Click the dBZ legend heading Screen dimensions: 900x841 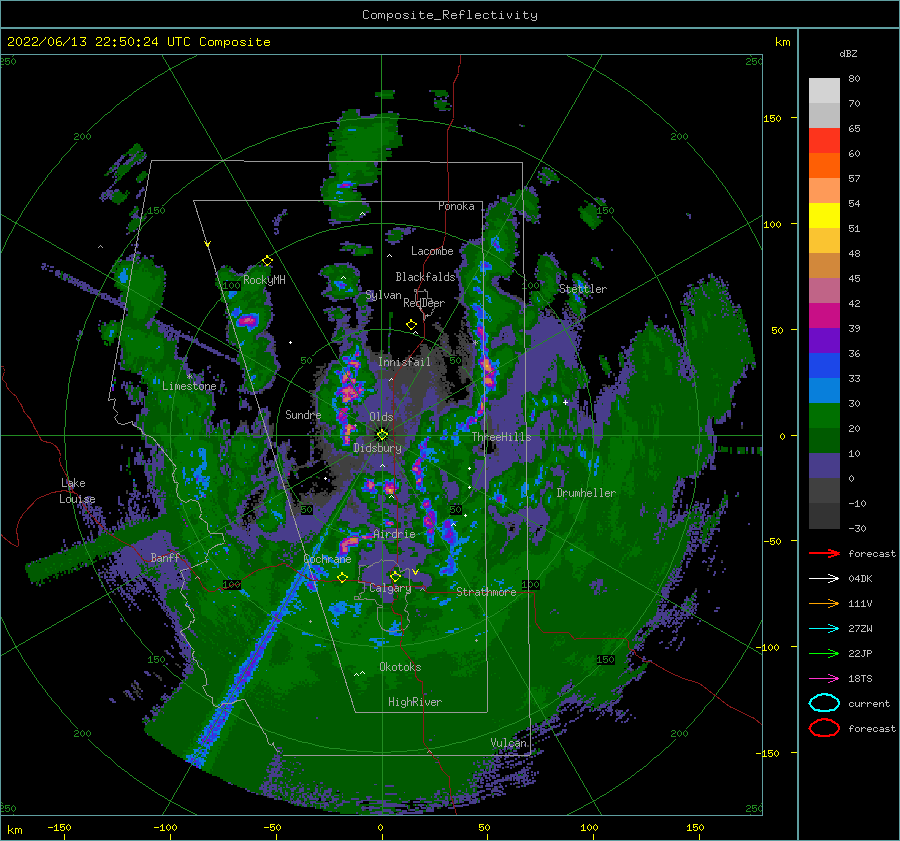pos(848,53)
